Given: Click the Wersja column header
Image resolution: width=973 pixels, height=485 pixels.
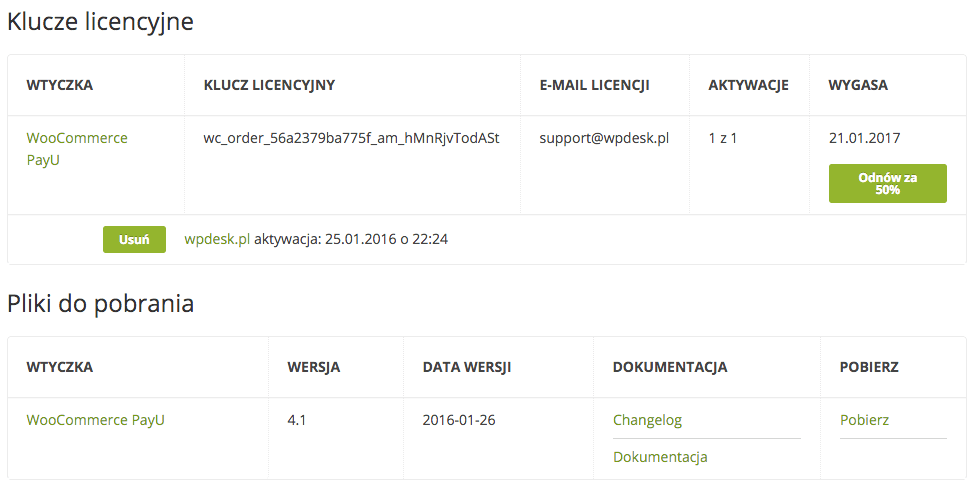Looking at the screenshot, I should point(313,367).
